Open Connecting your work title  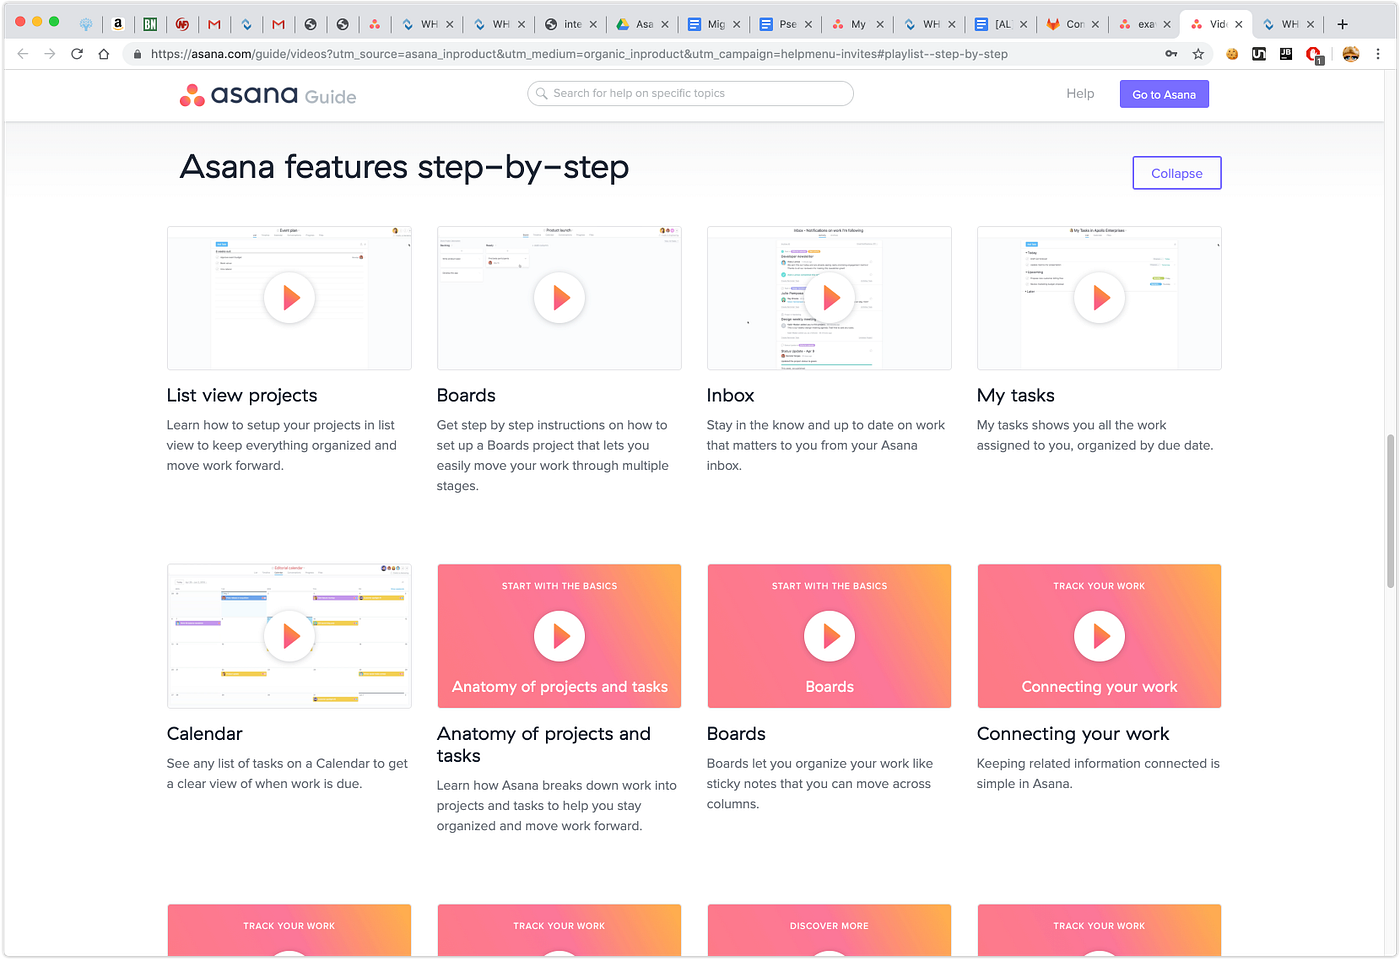point(1073,733)
